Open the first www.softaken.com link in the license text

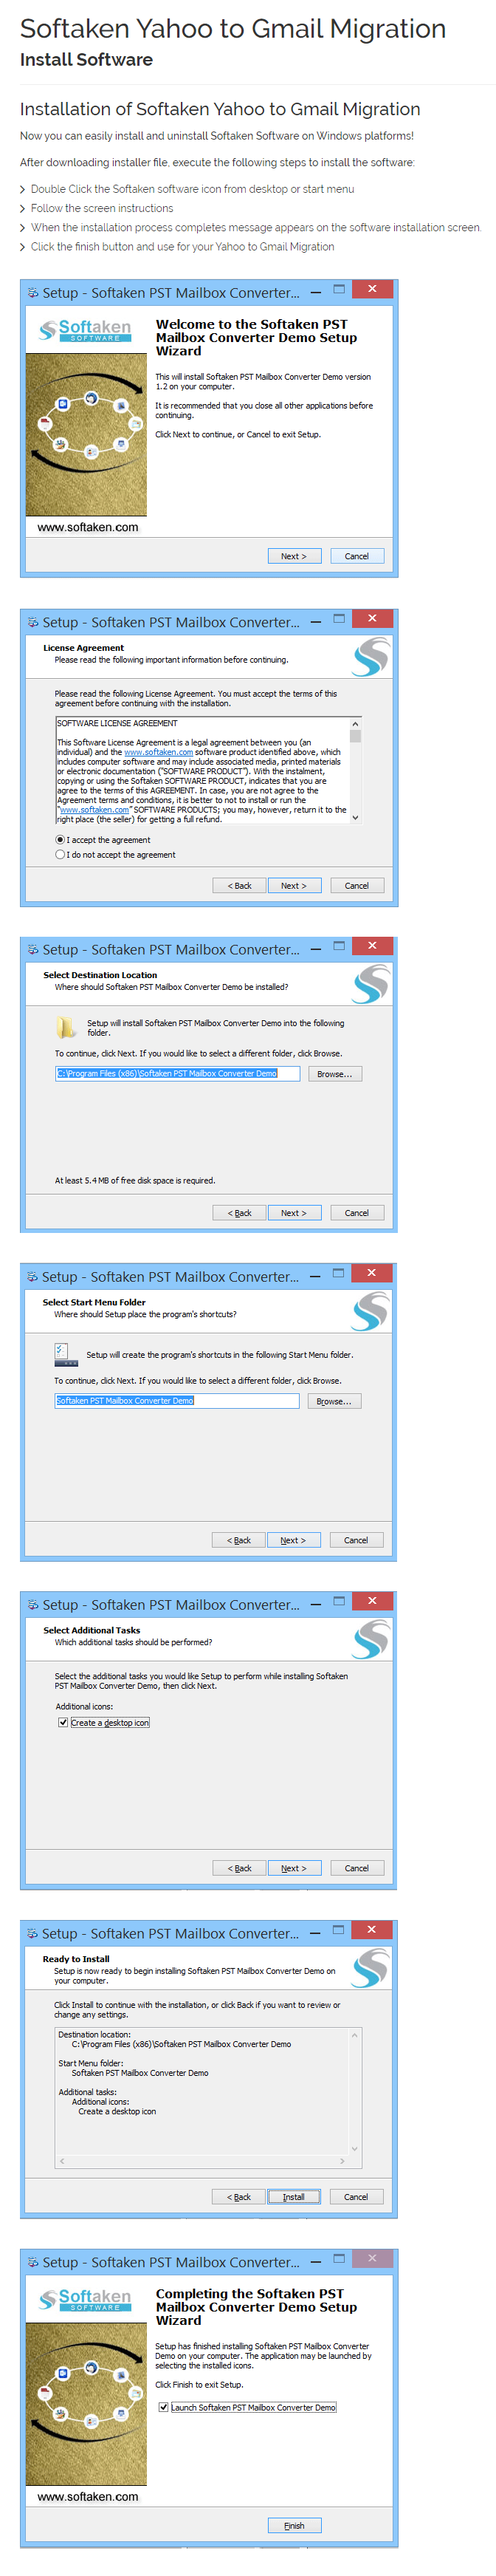(x=158, y=752)
